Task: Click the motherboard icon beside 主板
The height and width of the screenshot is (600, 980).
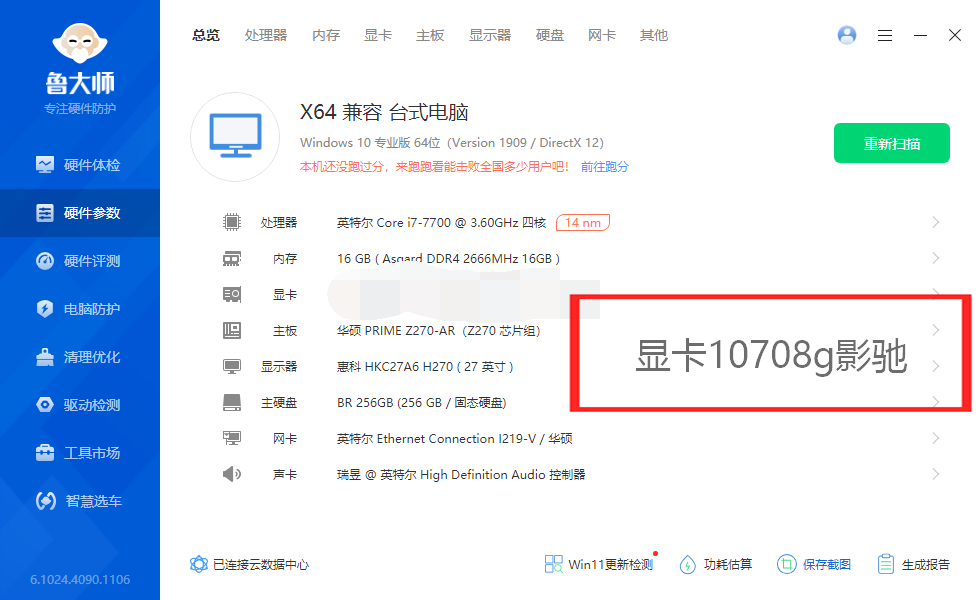Action: (232, 331)
